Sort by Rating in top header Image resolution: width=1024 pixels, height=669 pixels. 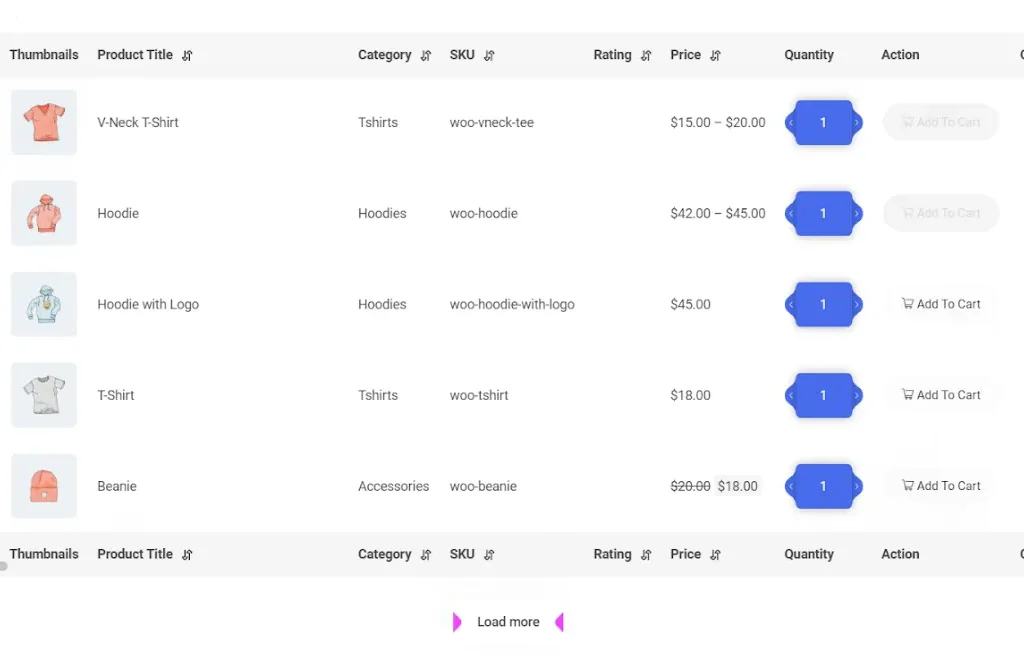tap(646, 56)
